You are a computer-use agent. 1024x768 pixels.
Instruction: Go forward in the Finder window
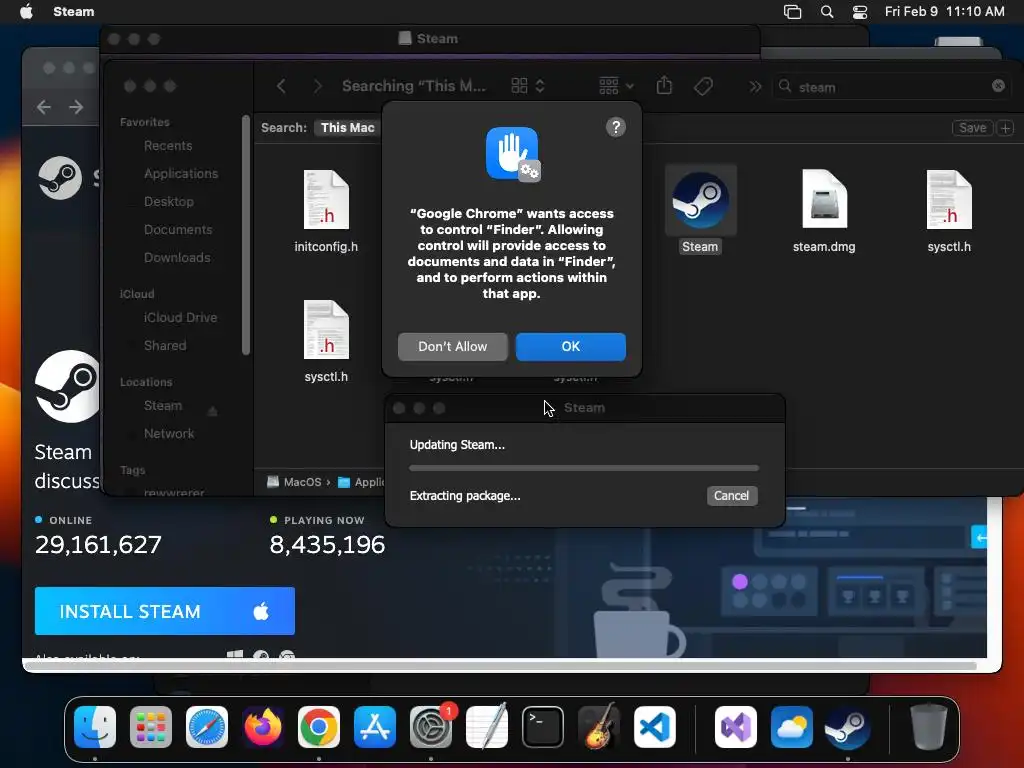[x=317, y=86]
